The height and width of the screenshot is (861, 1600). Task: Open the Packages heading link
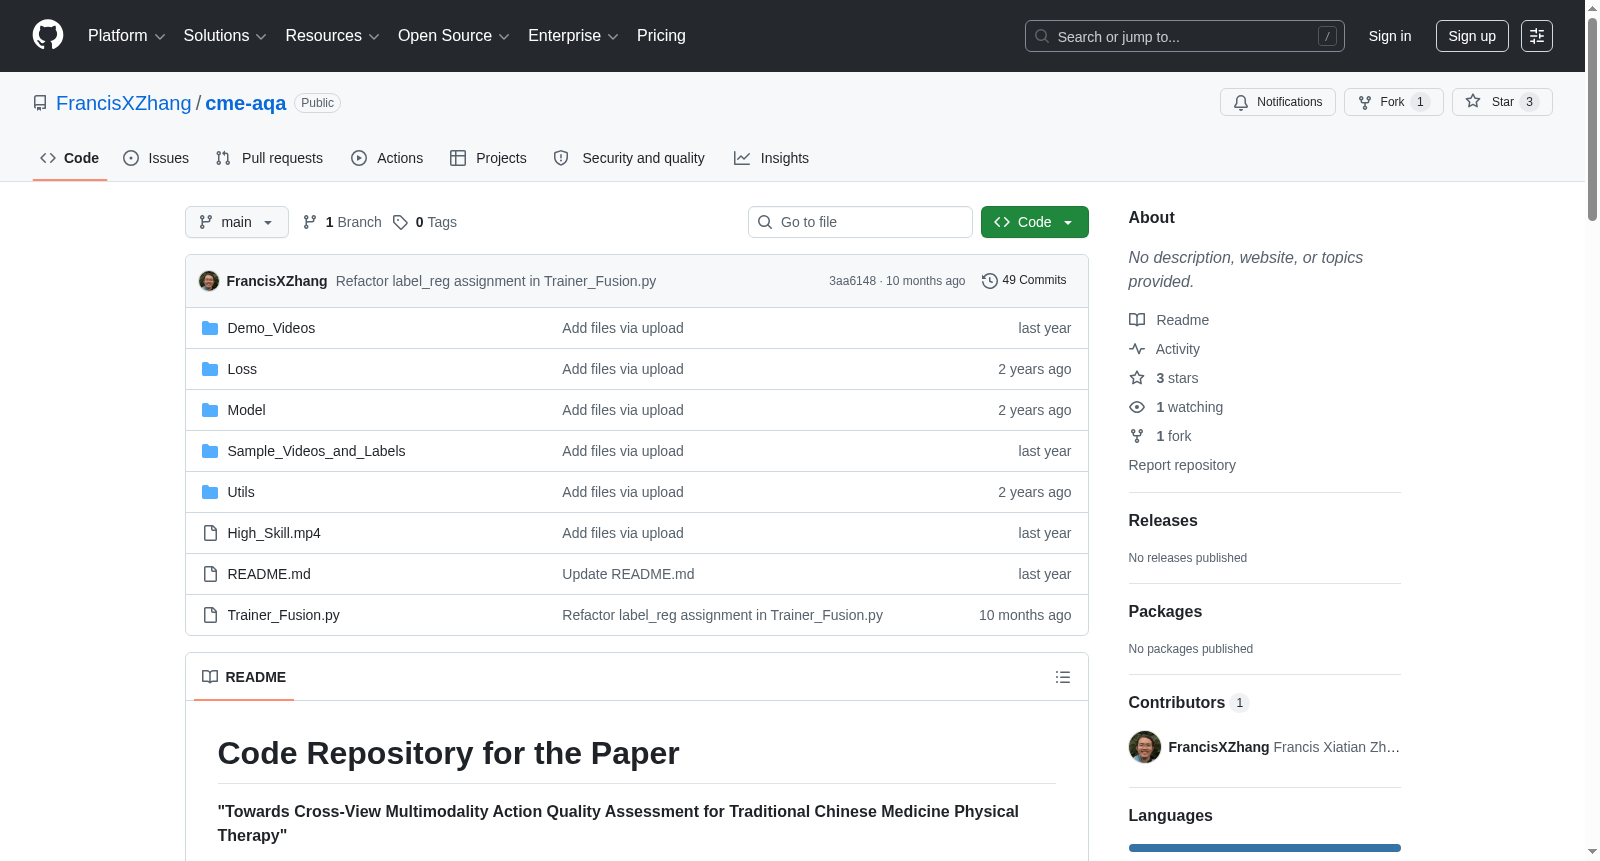pyautogui.click(x=1165, y=611)
